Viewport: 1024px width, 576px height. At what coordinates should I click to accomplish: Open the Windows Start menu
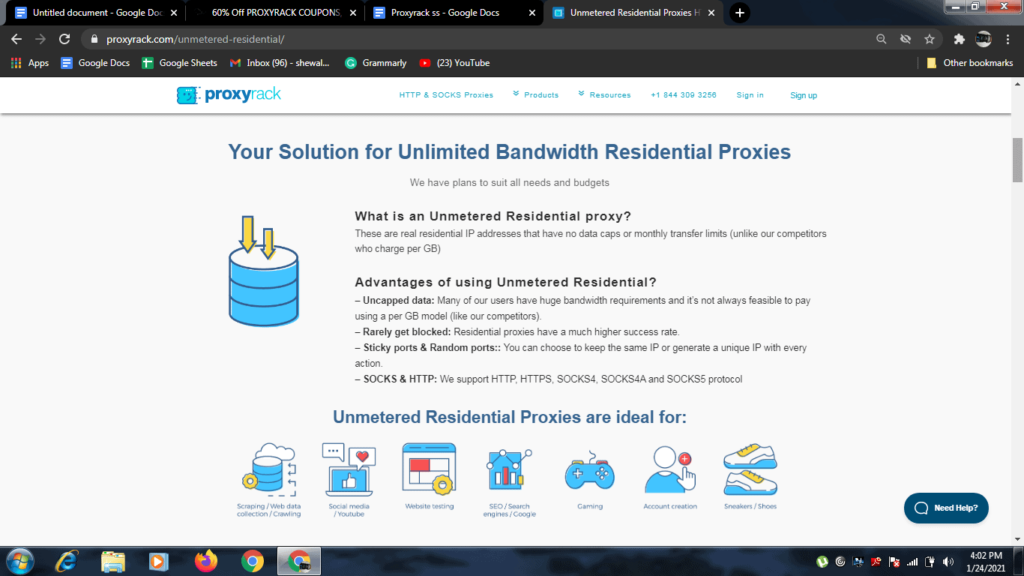point(20,561)
